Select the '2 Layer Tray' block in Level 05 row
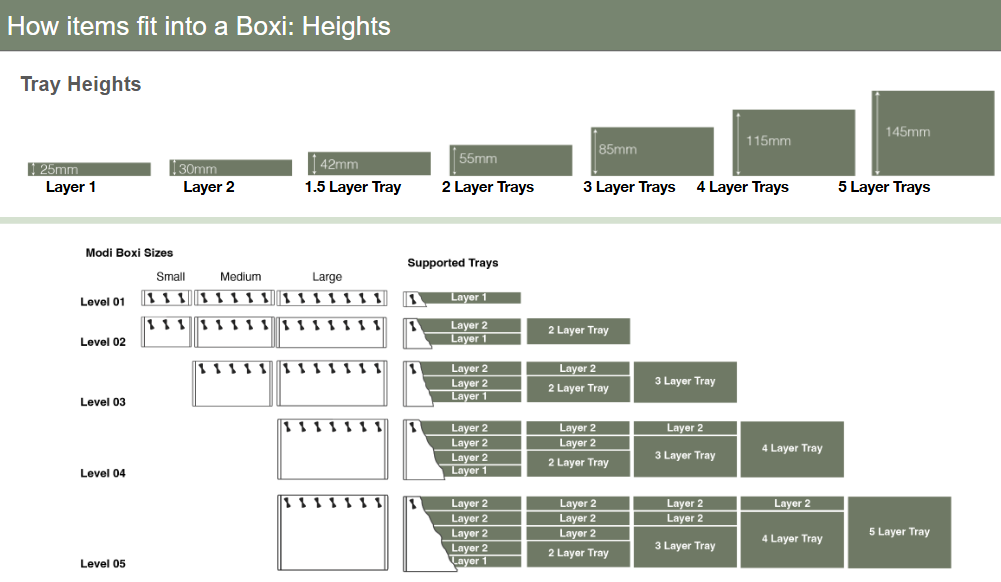 coord(578,553)
